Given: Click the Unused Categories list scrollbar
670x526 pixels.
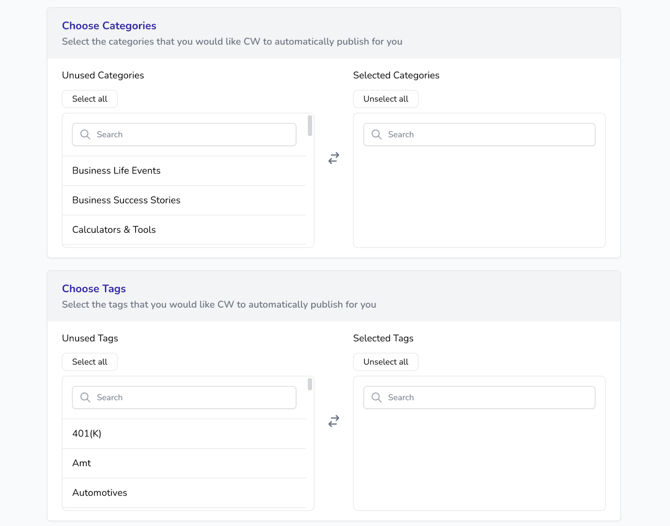Looking at the screenshot, I should (310, 126).
